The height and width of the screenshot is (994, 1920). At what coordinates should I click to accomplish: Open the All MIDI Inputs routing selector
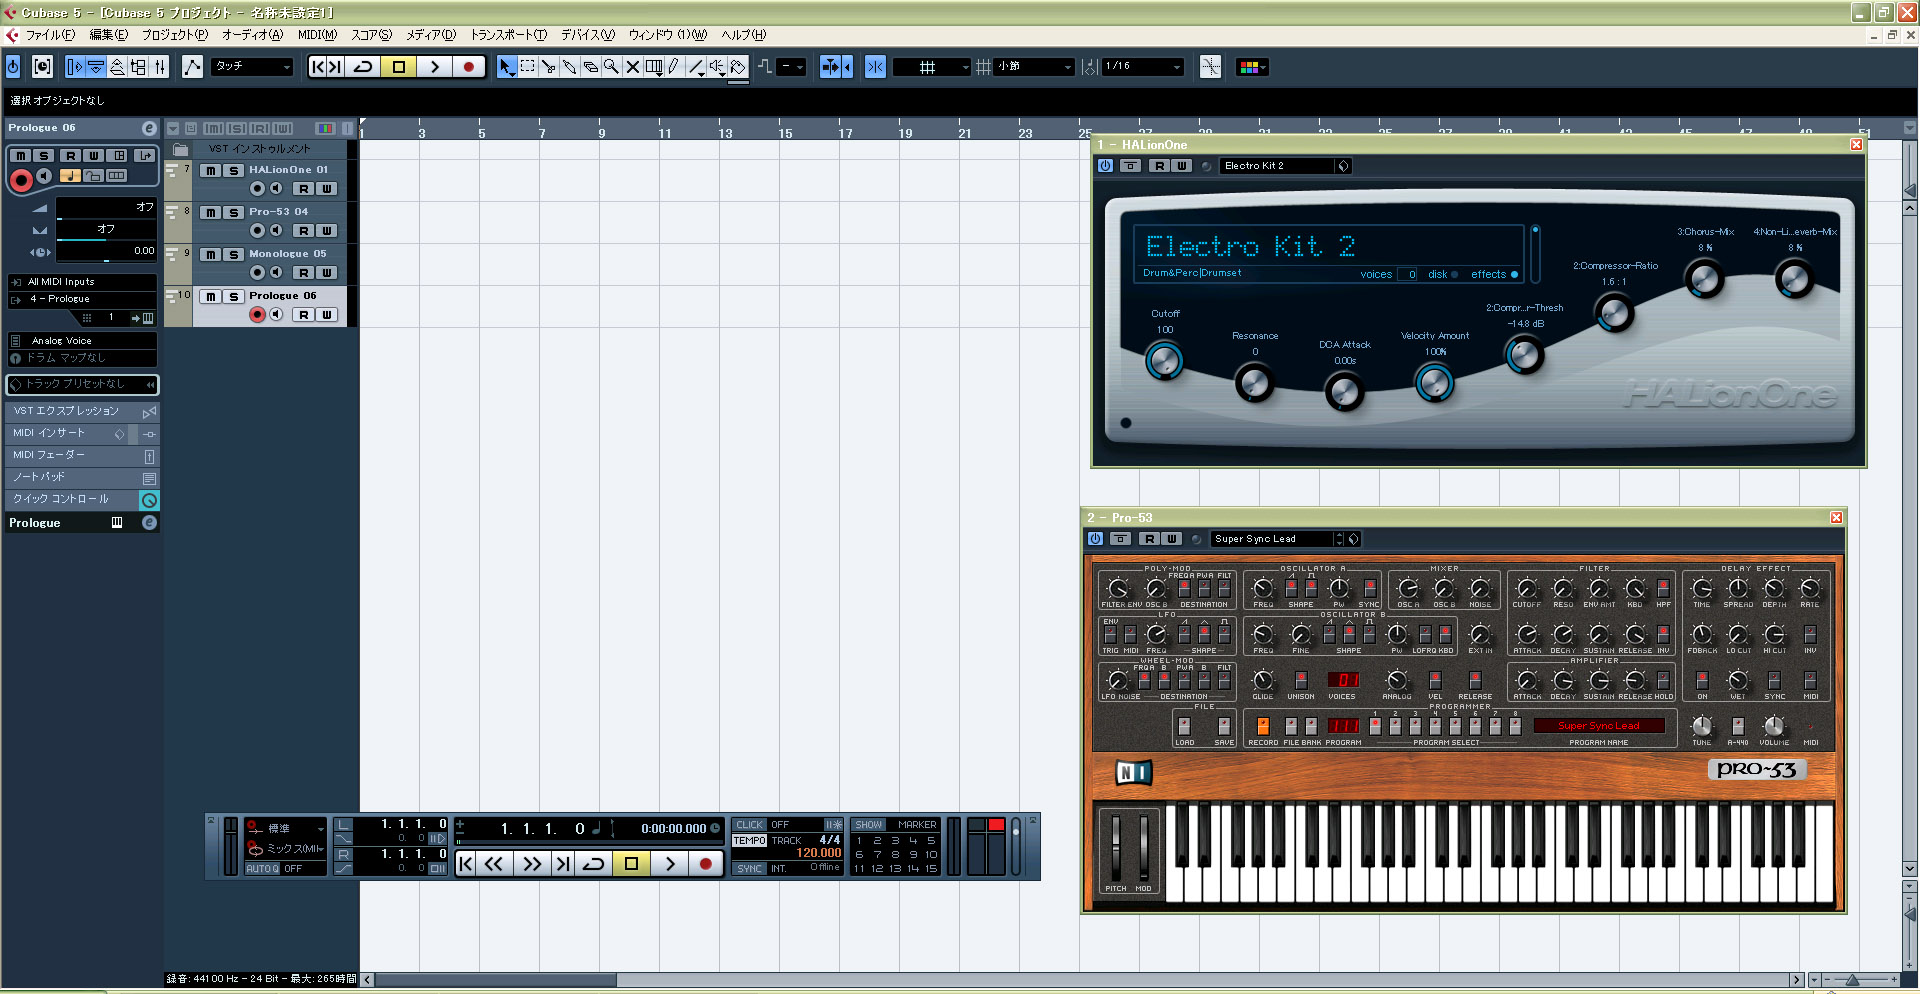82,282
